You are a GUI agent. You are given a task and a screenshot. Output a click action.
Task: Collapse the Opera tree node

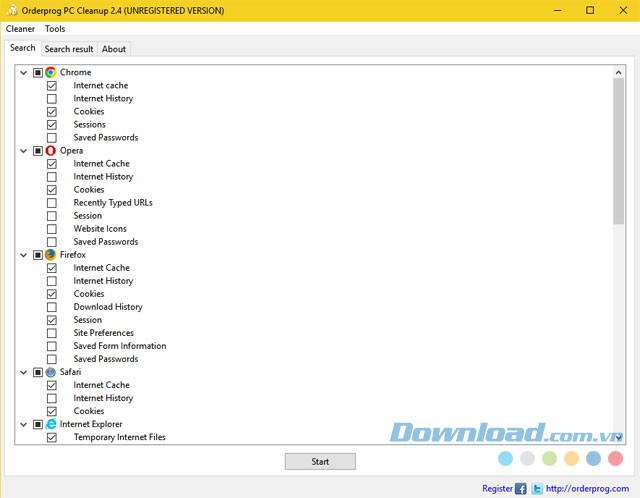coord(24,151)
